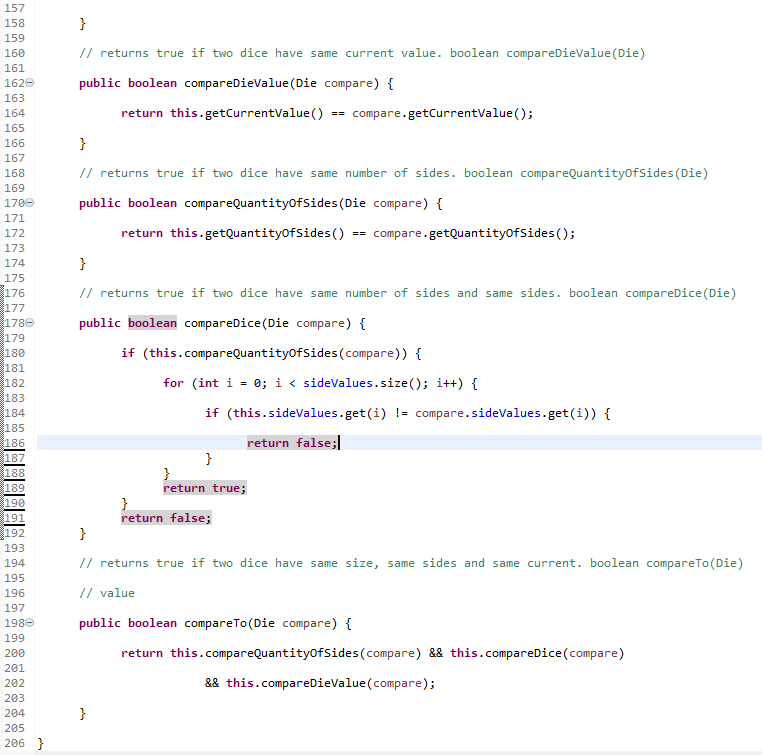The height and width of the screenshot is (755, 762).
Task: Click line number 206 in the gutter
Action: click(x=15, y=743)
